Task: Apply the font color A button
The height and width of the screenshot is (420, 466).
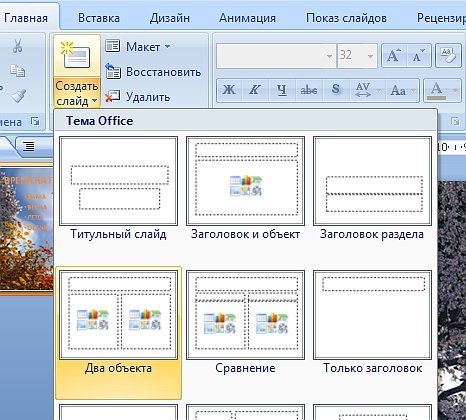Action: (x=437, y=90)
